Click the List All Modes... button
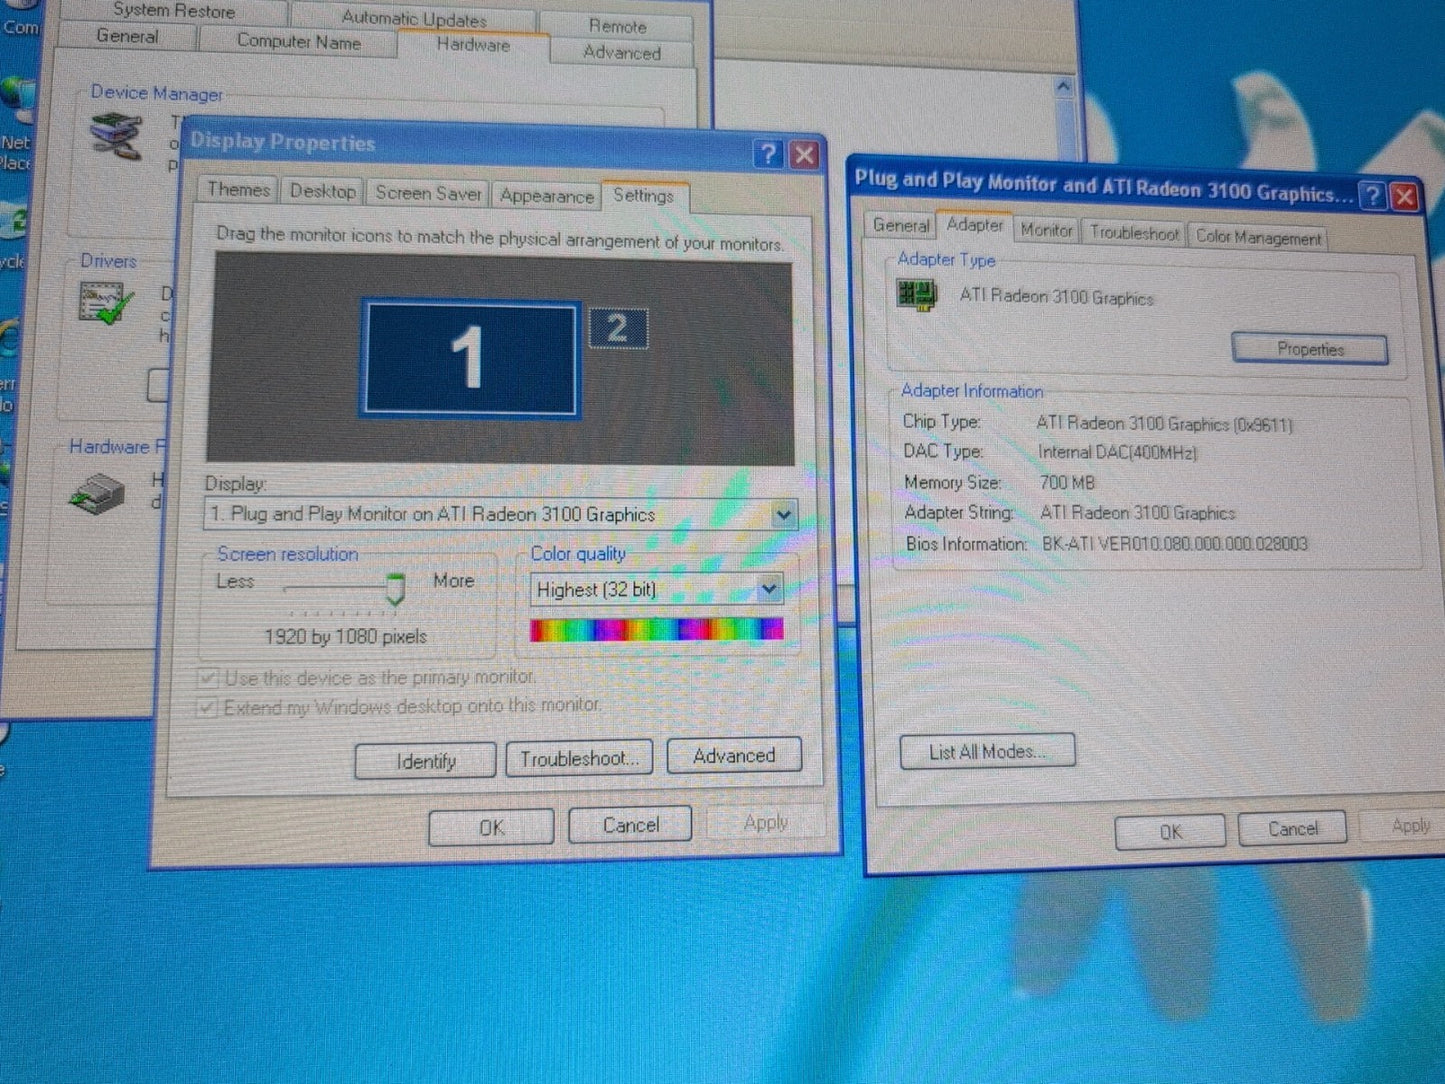The width and height of the screenshot is (1445, 1084). pos(987,751)
